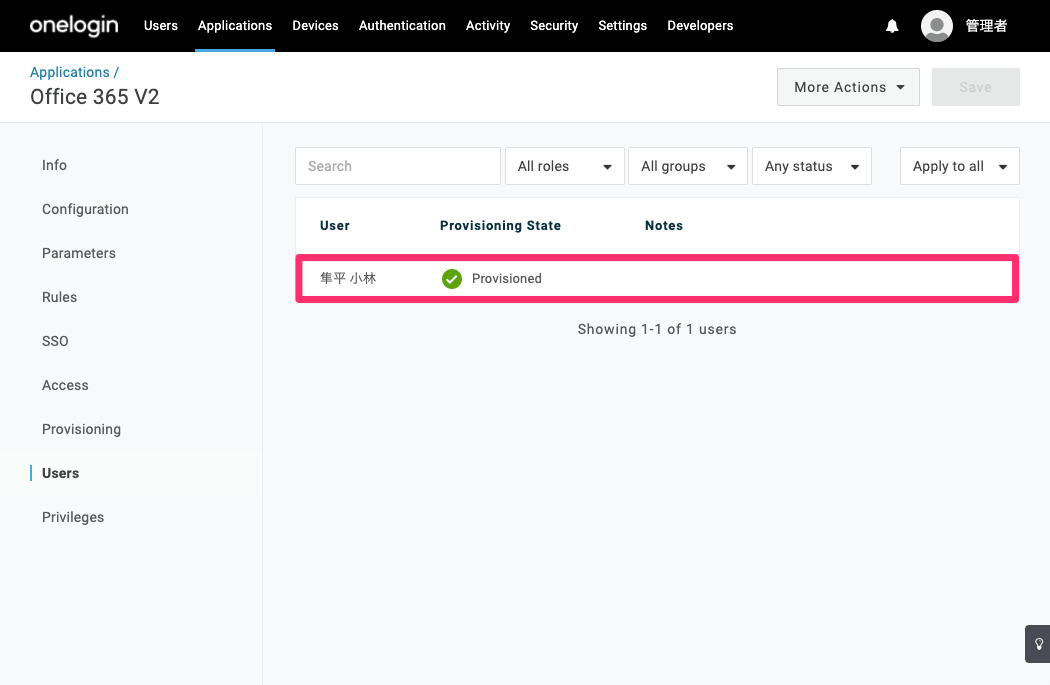Click the Office 365 V2 title
The width and height of the screenshot is (1050, 685).
tap(94, 97)
